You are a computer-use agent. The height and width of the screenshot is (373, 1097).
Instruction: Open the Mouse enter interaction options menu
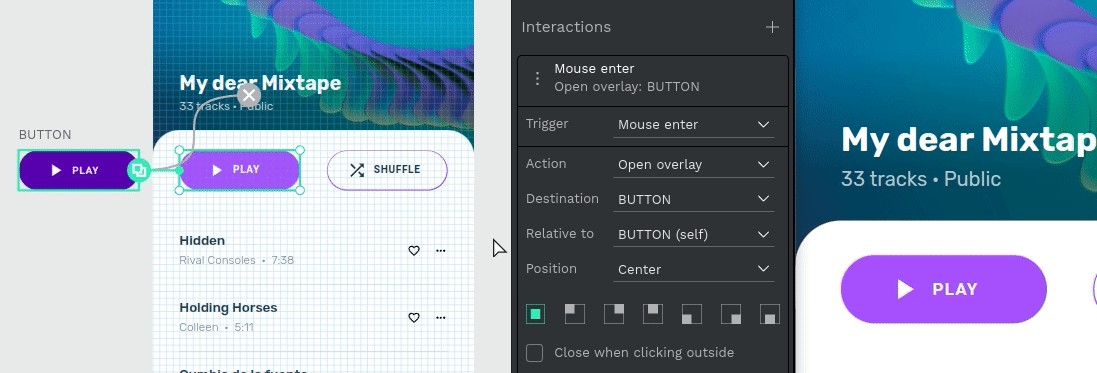coord(537,78)
